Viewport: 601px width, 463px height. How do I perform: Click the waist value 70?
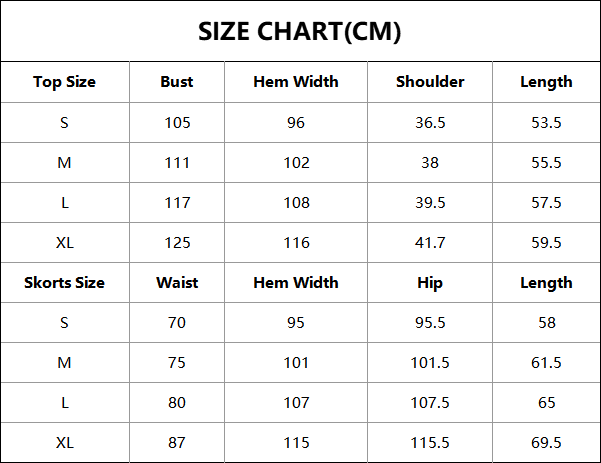coord(177,323)
